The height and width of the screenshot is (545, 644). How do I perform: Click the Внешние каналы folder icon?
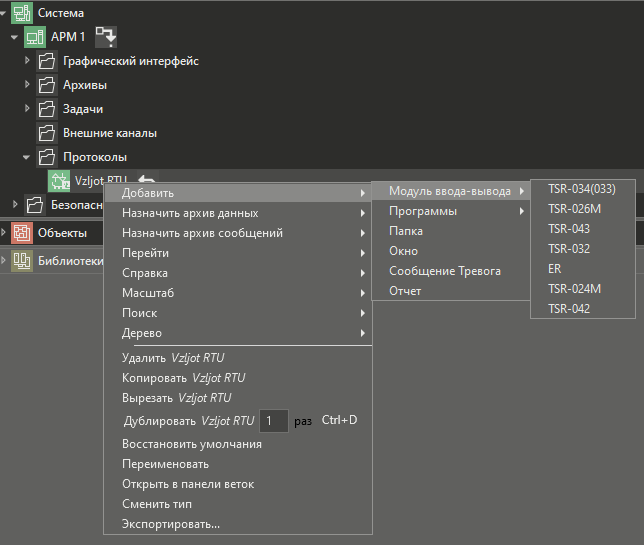point(47,133)
